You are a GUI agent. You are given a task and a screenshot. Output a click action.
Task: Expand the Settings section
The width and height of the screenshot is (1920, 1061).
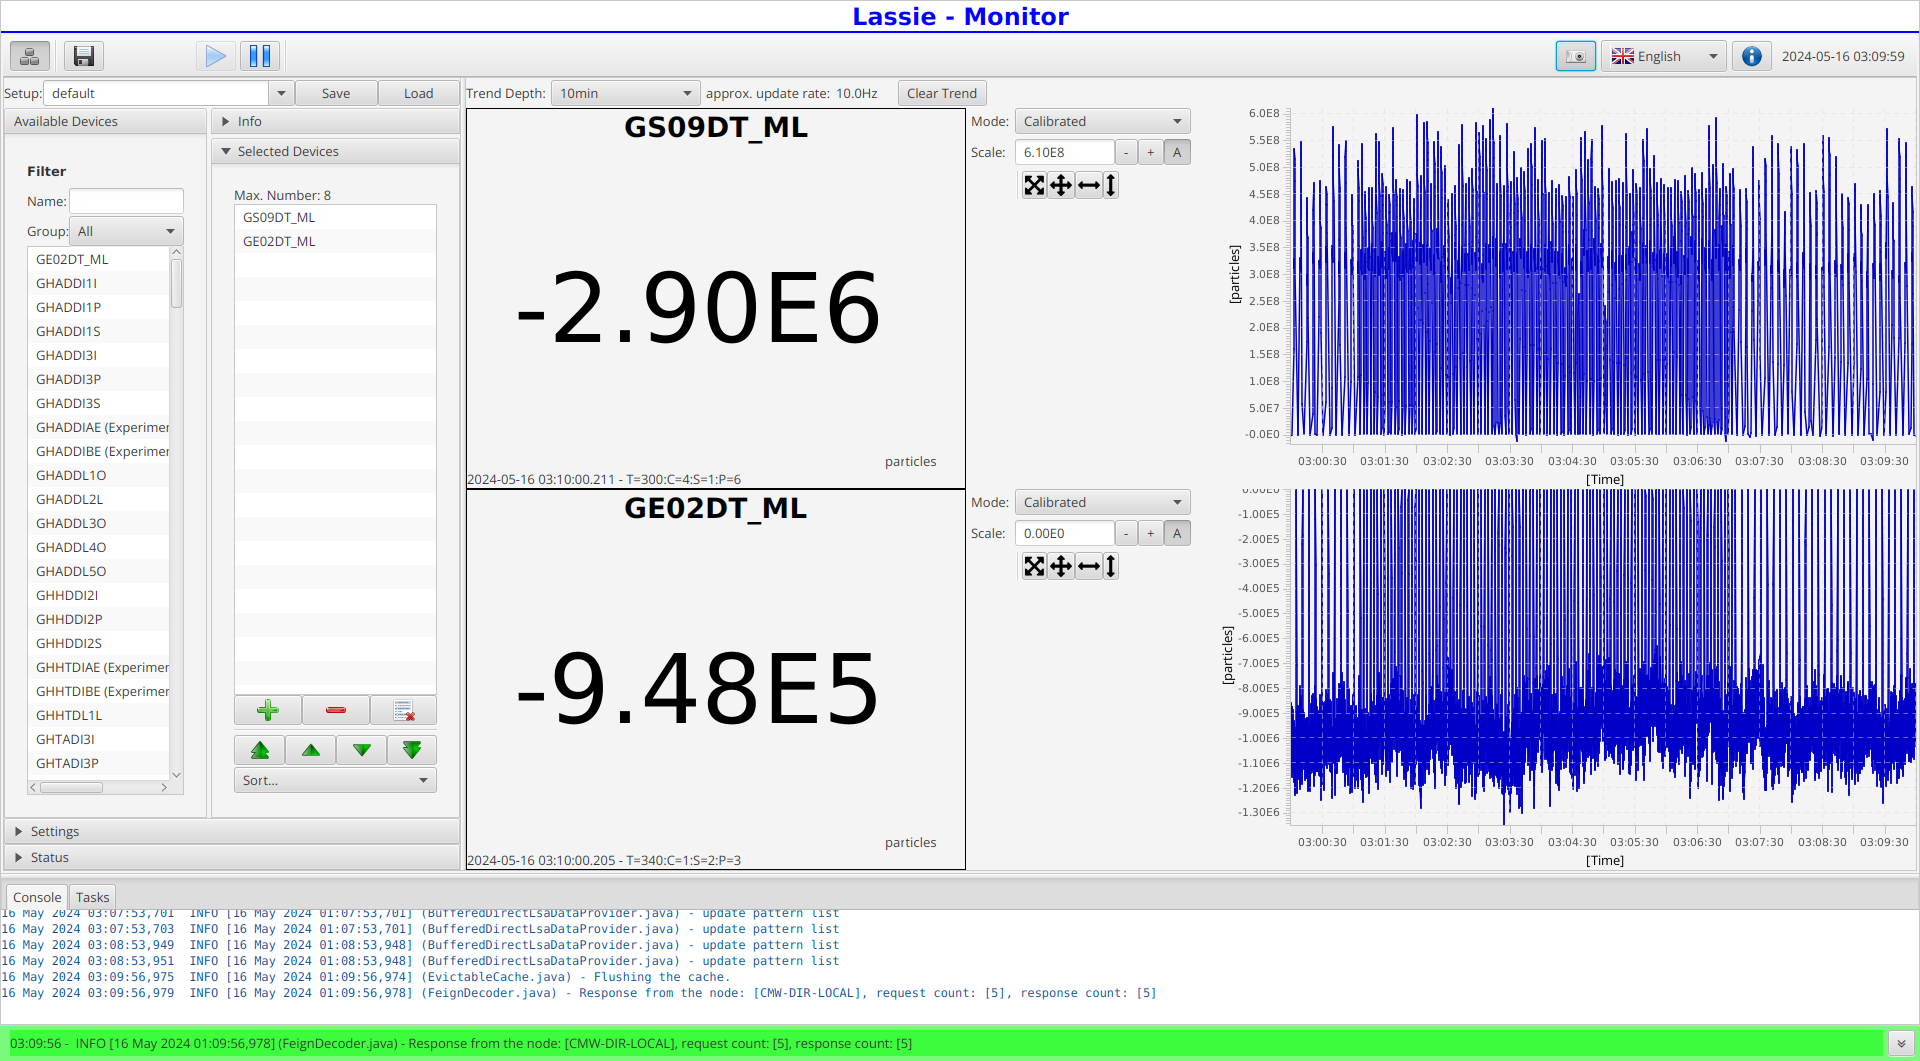tap(232, 831)
